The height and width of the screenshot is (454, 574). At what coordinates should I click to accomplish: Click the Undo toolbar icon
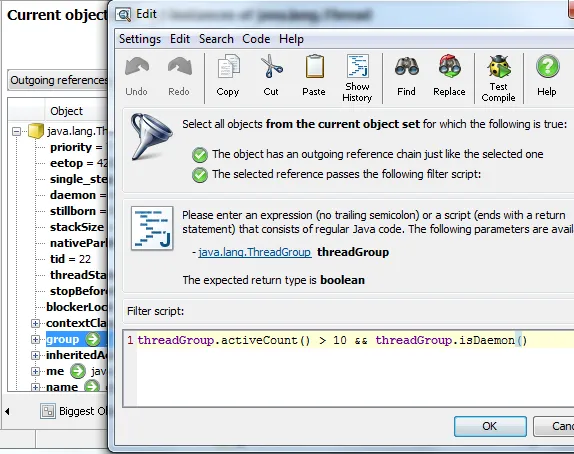137,67
